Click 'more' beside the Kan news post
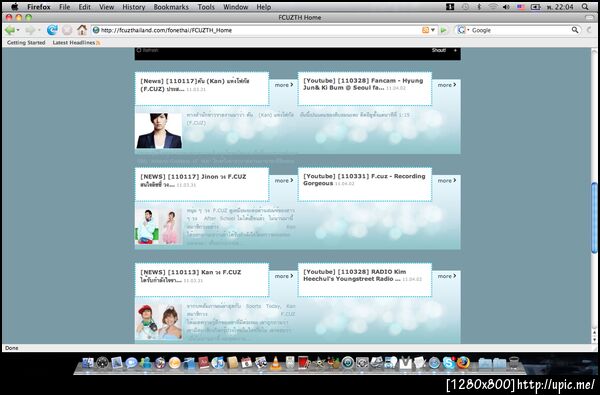 point(284,85)
